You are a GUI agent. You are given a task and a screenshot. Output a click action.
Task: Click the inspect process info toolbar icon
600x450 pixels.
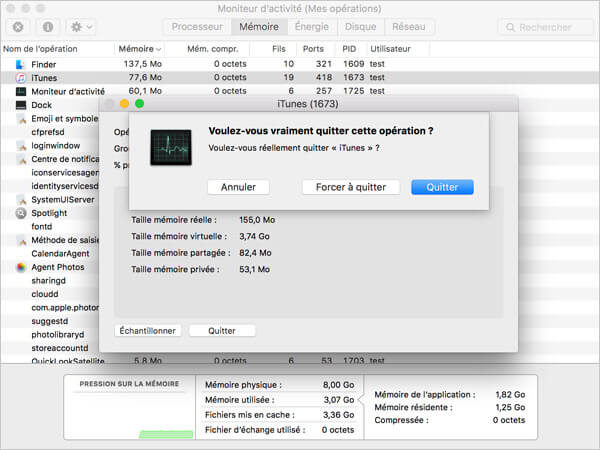(48, 27)
